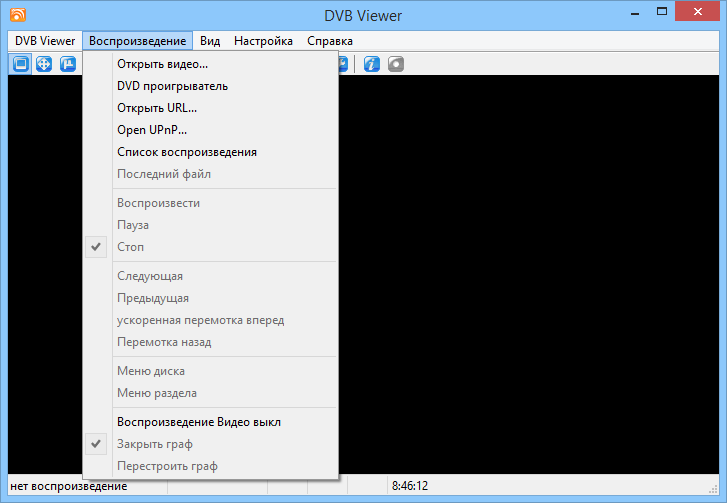Click the DVB Viewer orange title bar icon
Viewport: 727px width, 503px height.
click(18, 15)
